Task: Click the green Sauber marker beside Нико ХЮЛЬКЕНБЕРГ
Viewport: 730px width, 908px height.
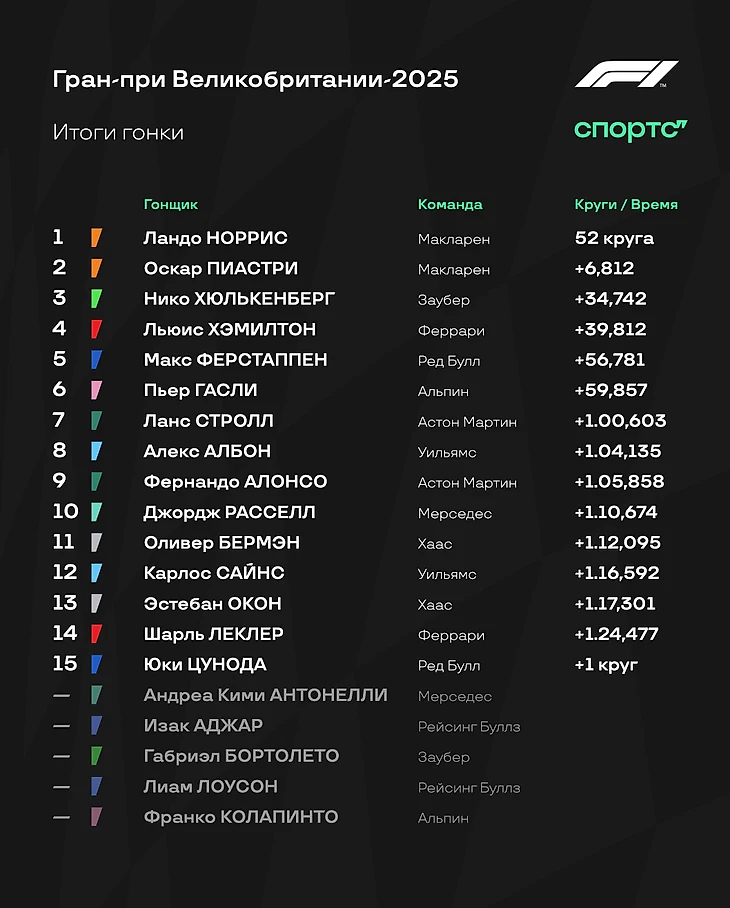Action: click(x=96, y=299)
